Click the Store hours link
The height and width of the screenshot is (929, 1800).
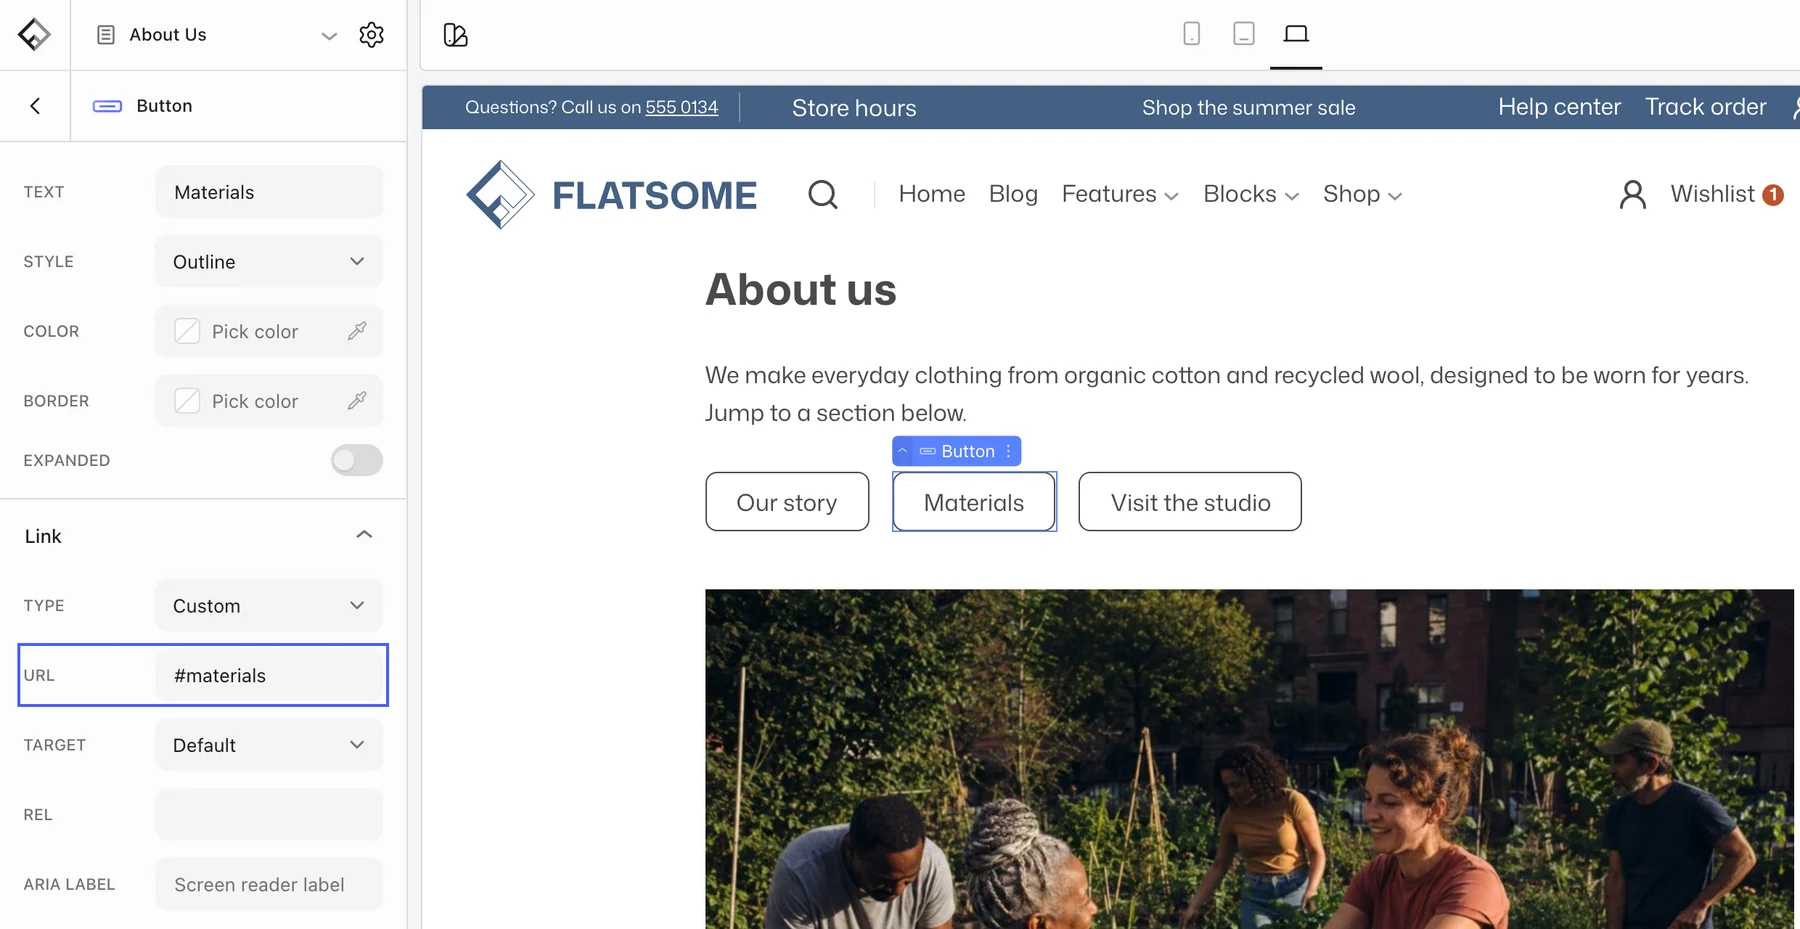(x=854, y=108)
